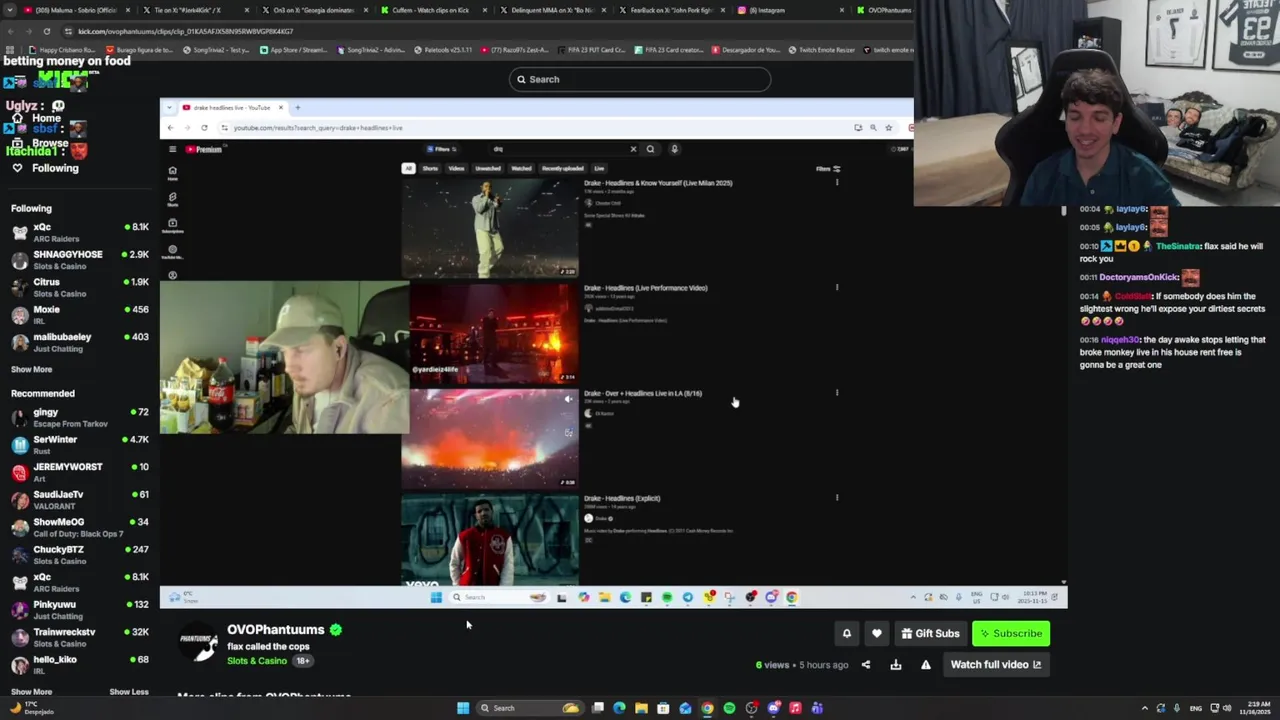
Task: Click Following link in Kick sidebar
Action: click(55, 168)
